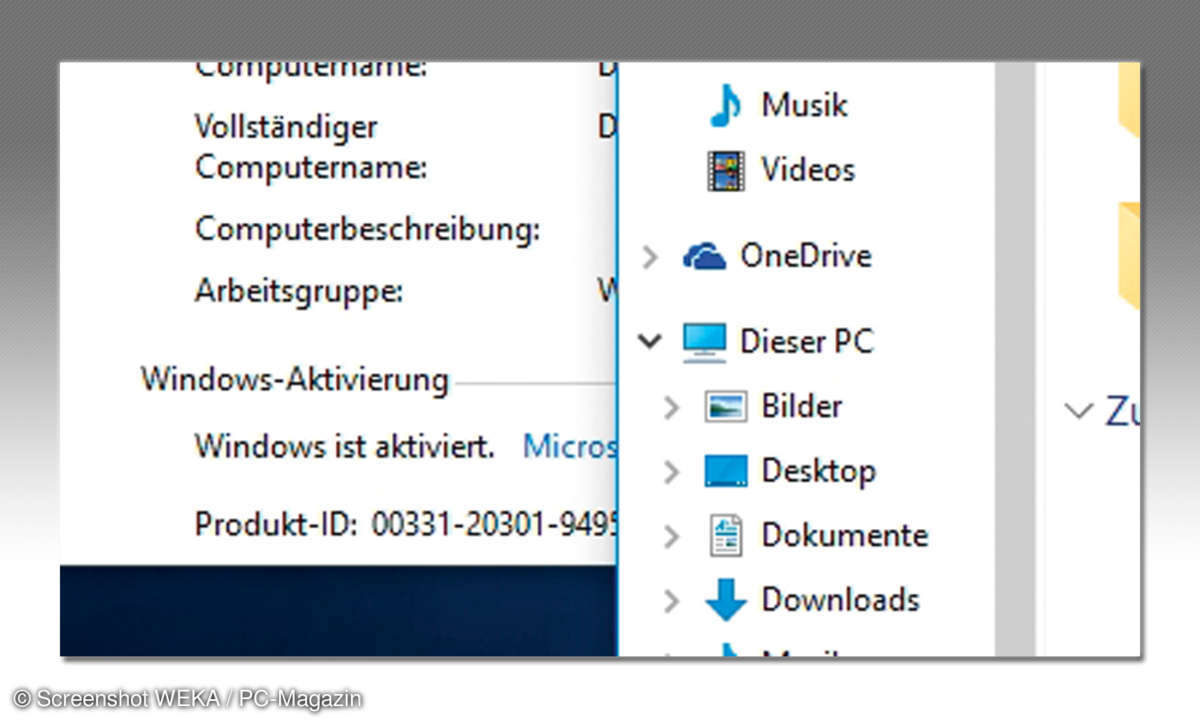The height and width of the screenshot is (720, 1200).
Task: Expand the Downloads tree node
Action: point(672,601)
